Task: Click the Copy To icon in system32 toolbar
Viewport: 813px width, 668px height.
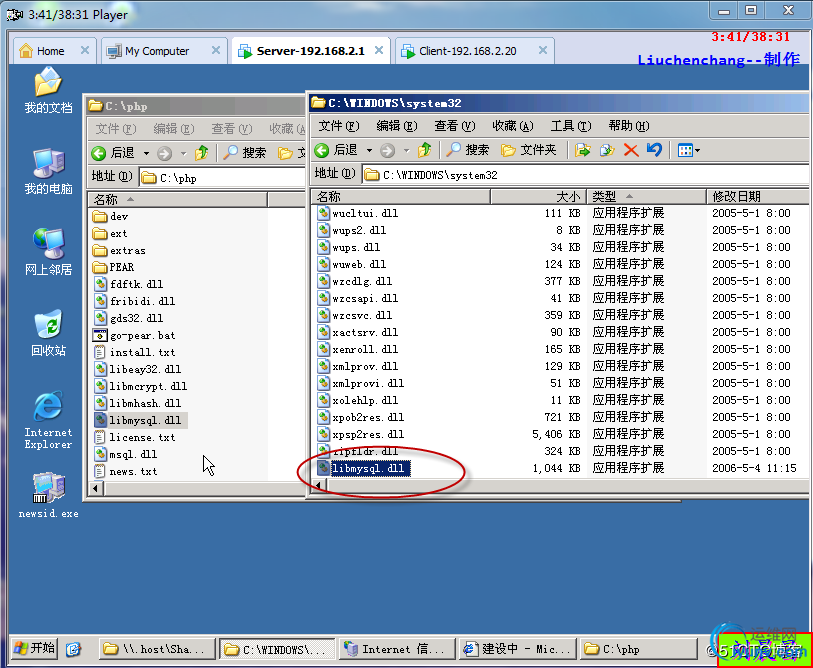Action: [606, 150]
